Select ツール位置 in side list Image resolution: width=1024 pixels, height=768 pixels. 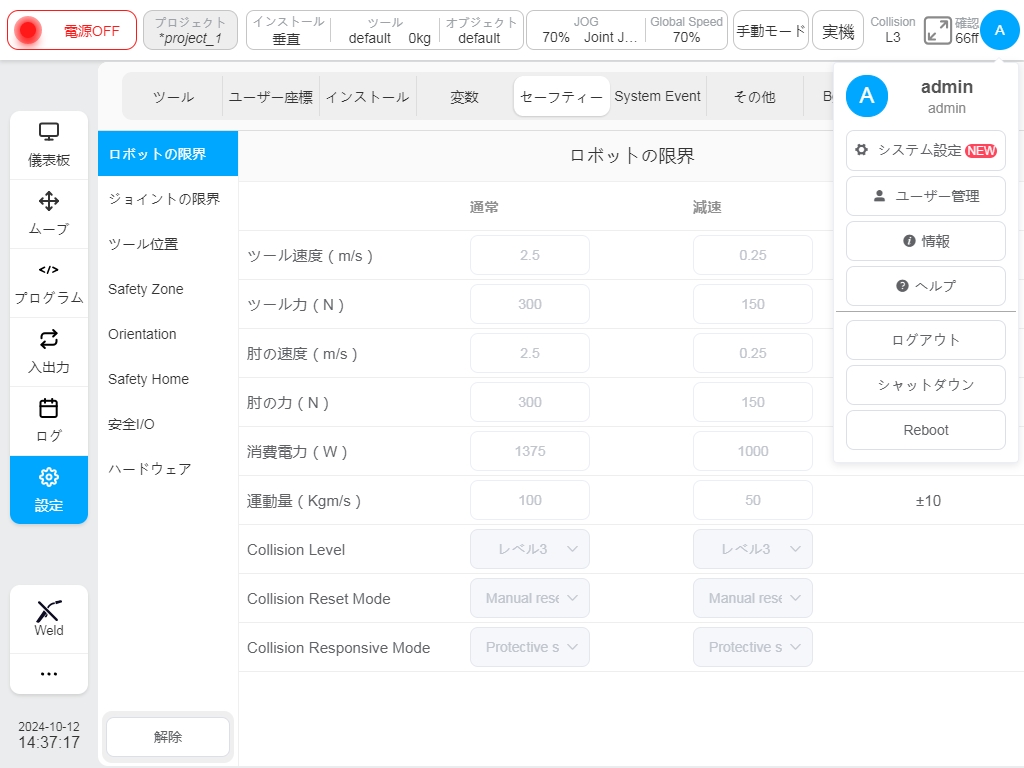click(168, 244)
